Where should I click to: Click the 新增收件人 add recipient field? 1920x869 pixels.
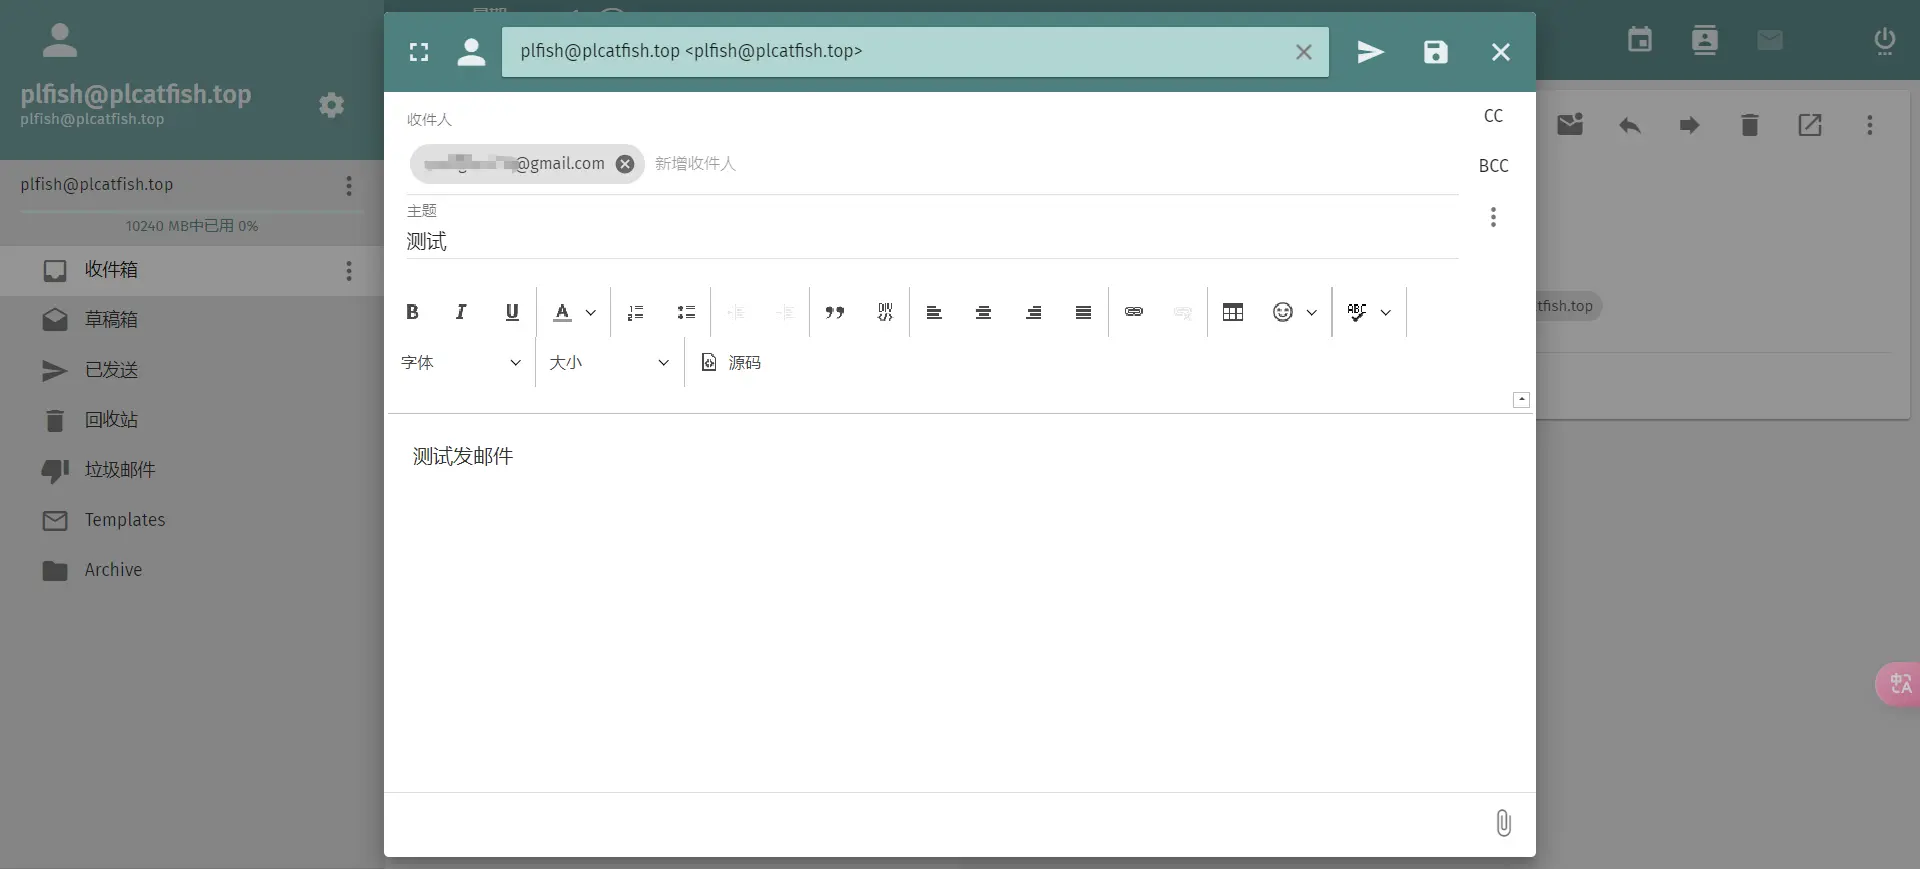695,164
